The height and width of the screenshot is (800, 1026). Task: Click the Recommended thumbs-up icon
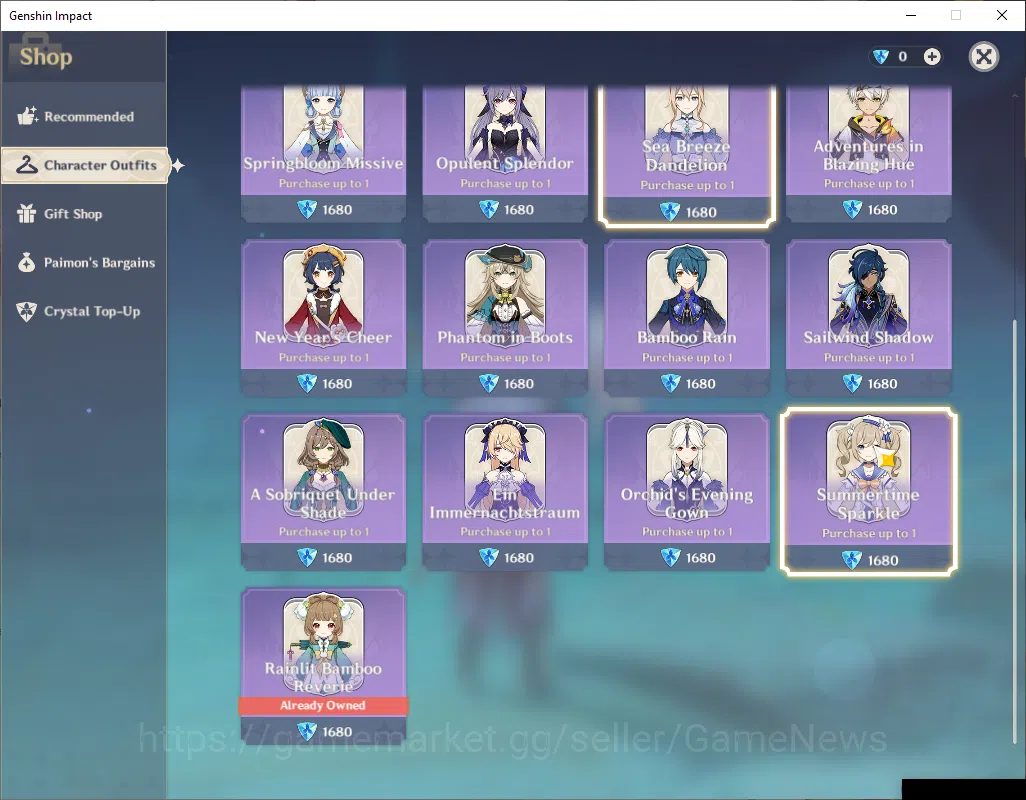point(27,116)
